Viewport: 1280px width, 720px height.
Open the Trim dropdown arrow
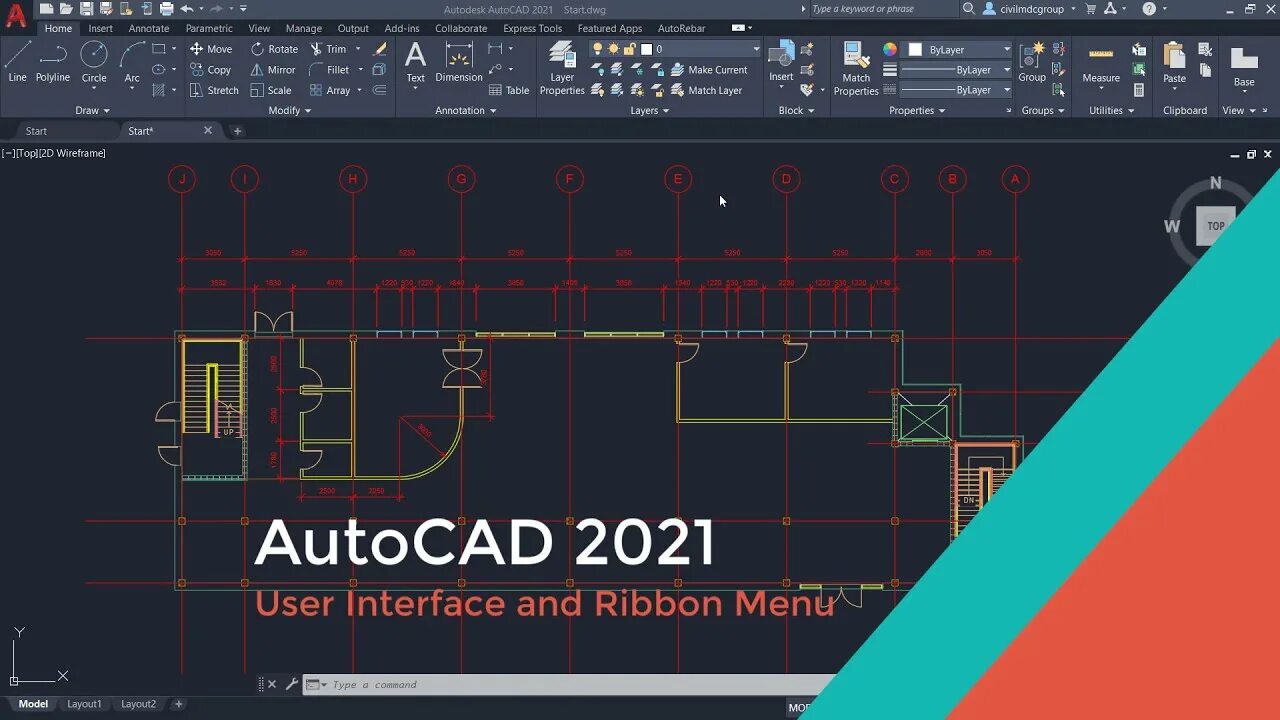pyautogui.click(x=358, y=49)
